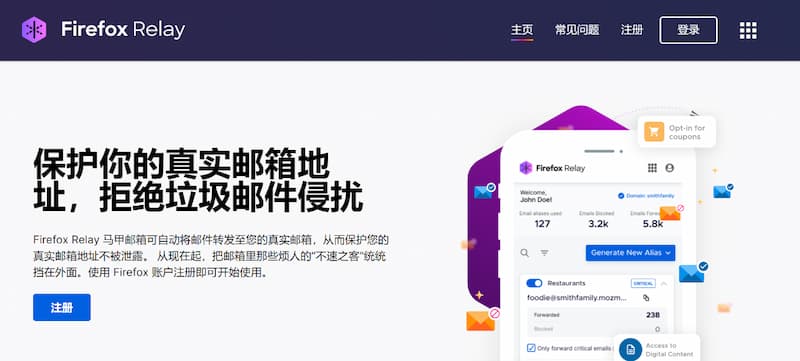Open the 主页 navigation tab
Image resolution: width=800 pixels, height=361 pixels.
[x=522, y=30]
